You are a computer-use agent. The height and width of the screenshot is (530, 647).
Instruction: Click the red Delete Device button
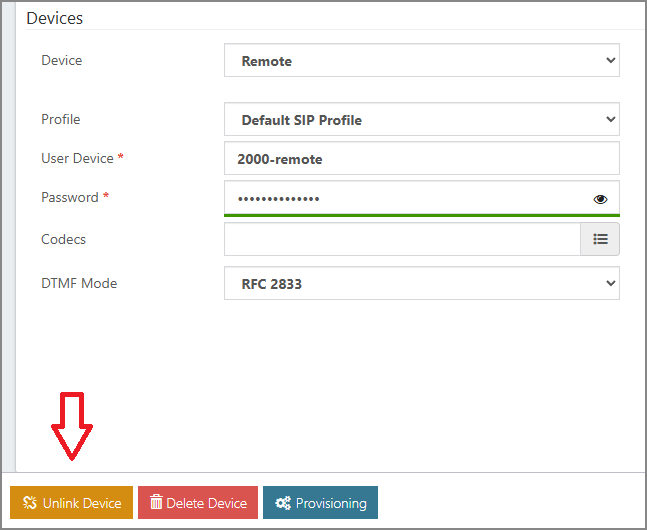[x=198, y=502]
